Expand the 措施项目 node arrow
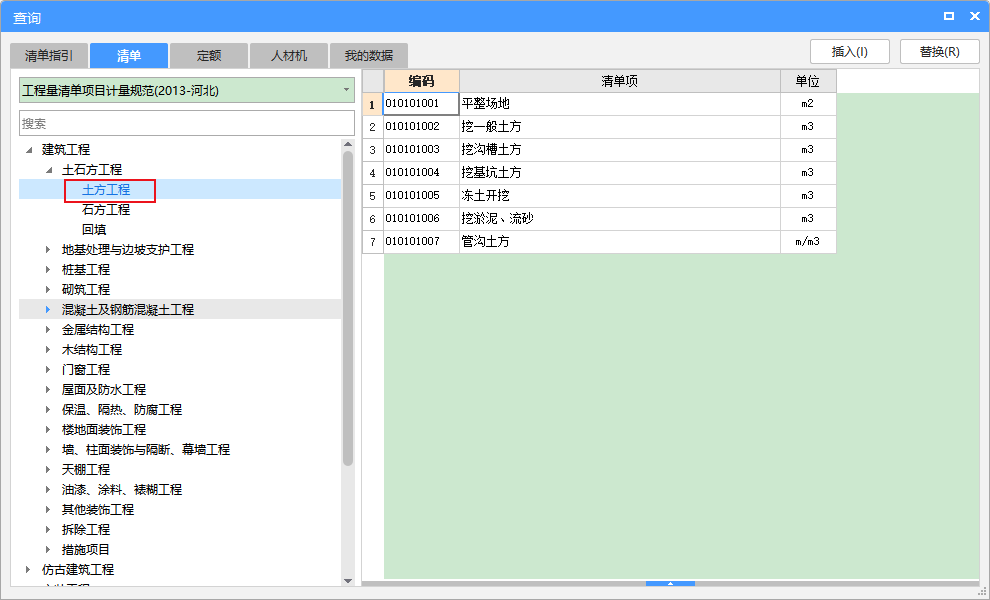 [x=48, y=549]
